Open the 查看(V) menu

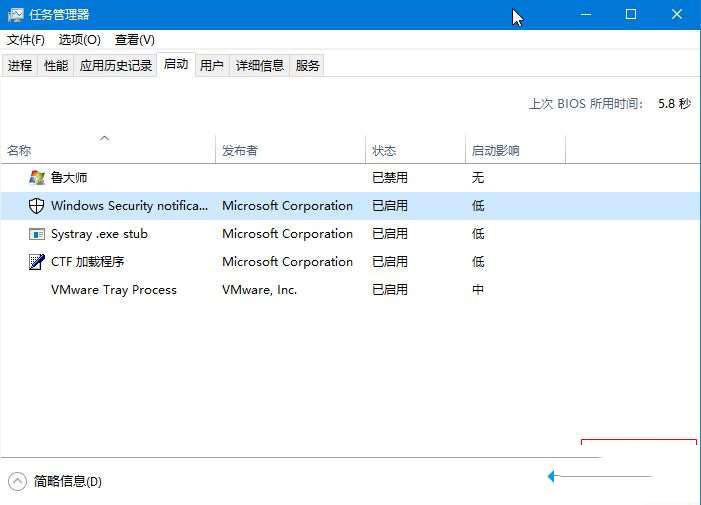point(135,40)
